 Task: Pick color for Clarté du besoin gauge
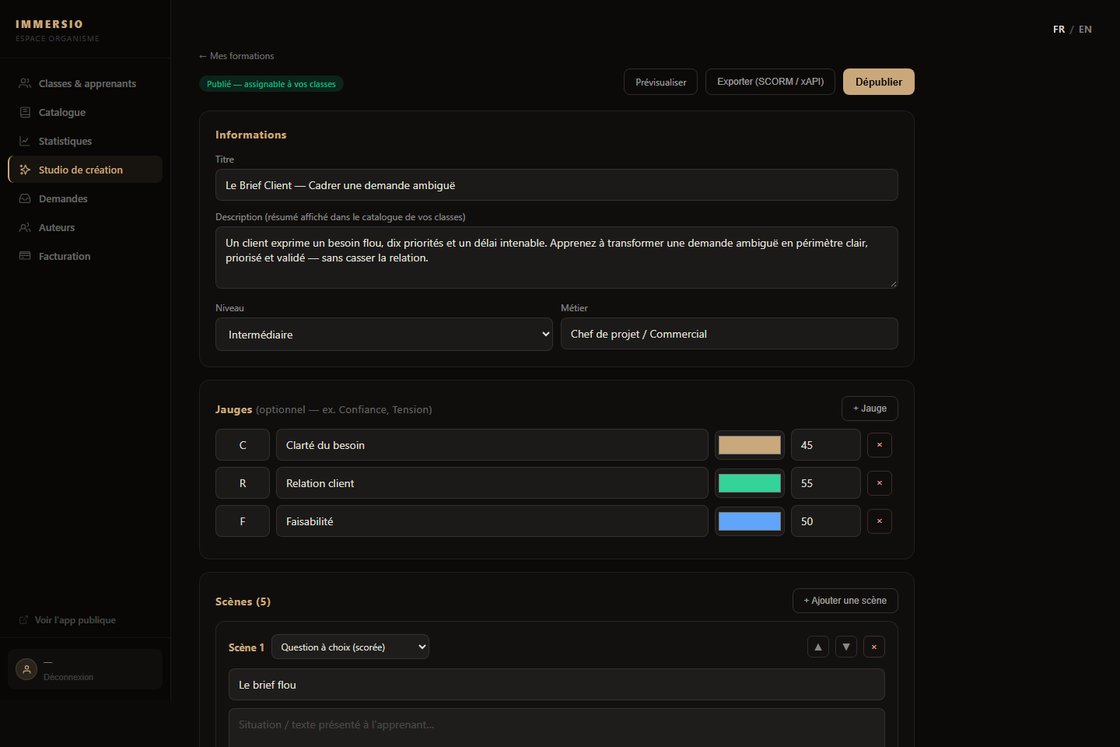(x=749, y=445)
